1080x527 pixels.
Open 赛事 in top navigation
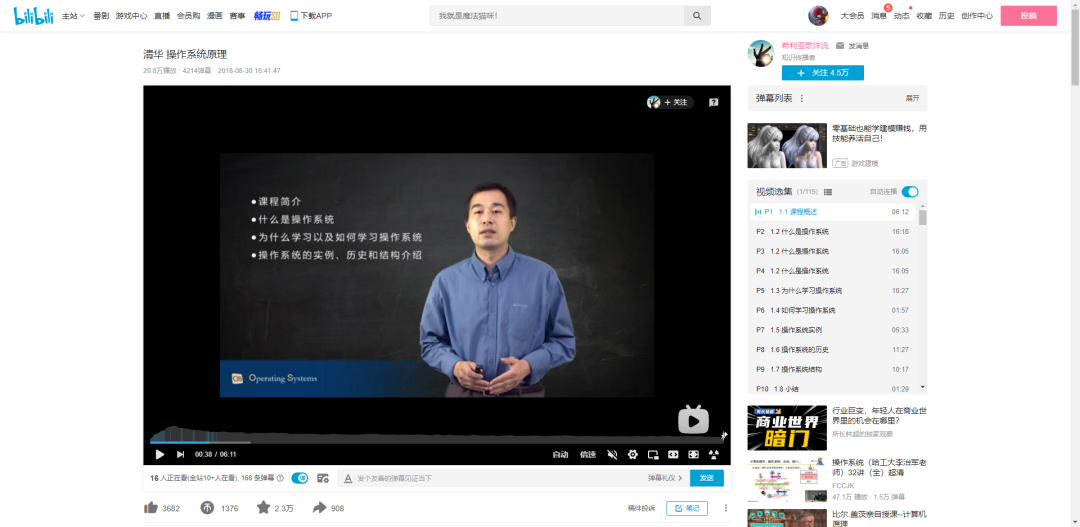point(237,16)
